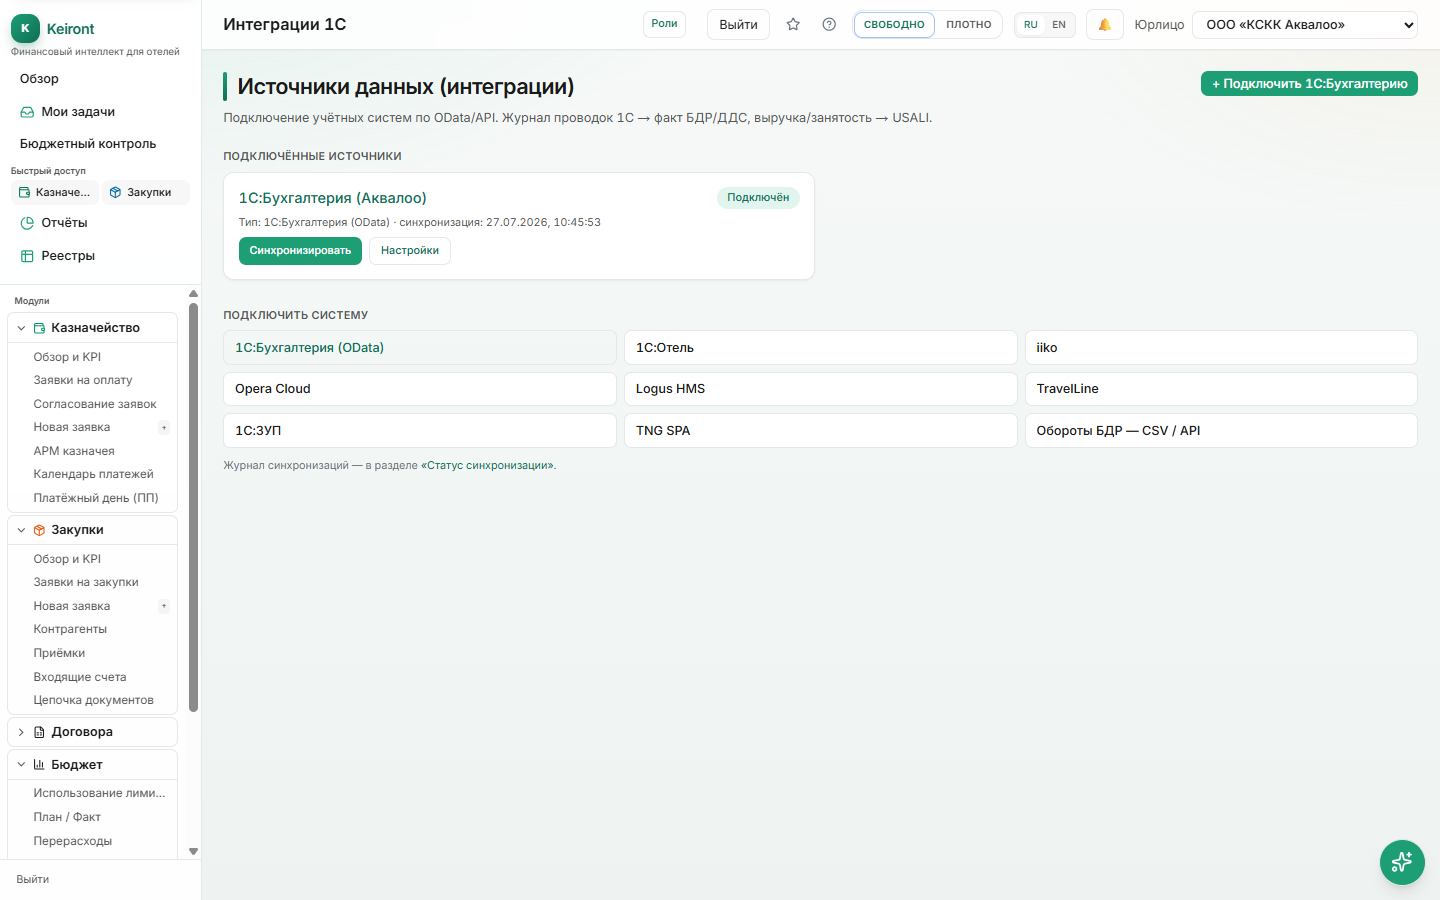Expand the Договора module chevron
The width and height of the screenshot is (1440, 900).
[x=21, y=732]
